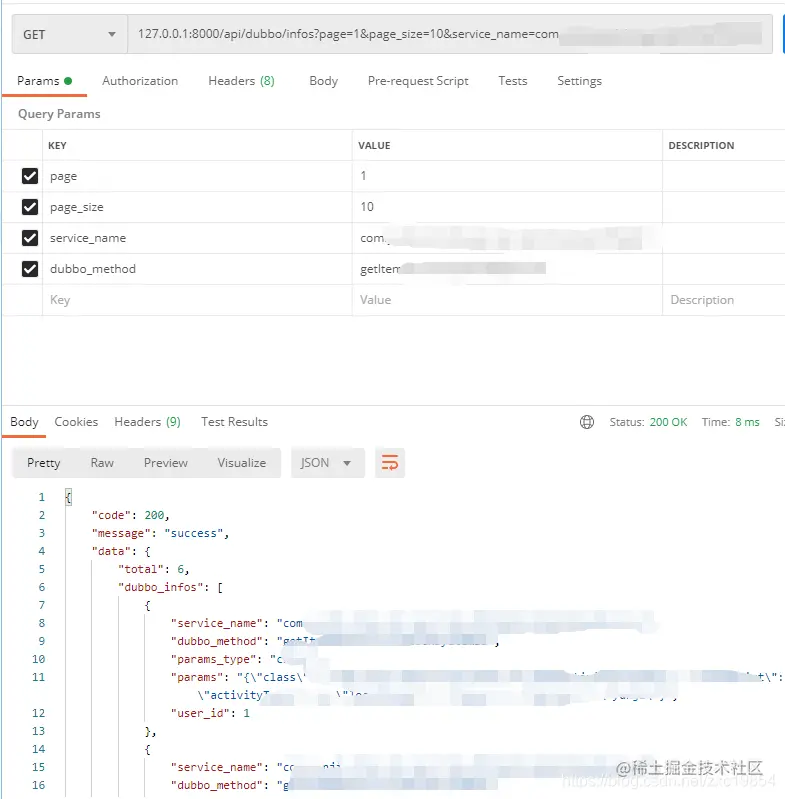
Task: Click the page_size value cell showing 10
Action: coord(507,207)
